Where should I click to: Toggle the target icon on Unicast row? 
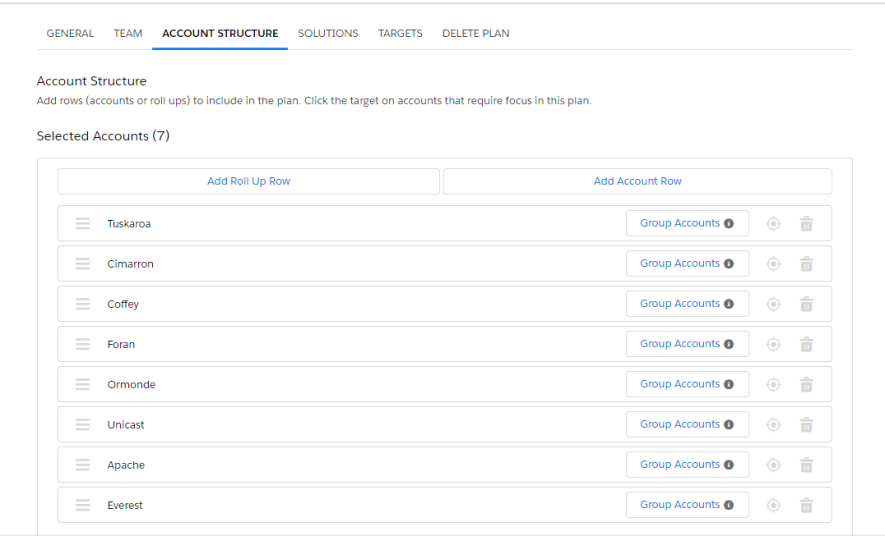pos(773,425)
